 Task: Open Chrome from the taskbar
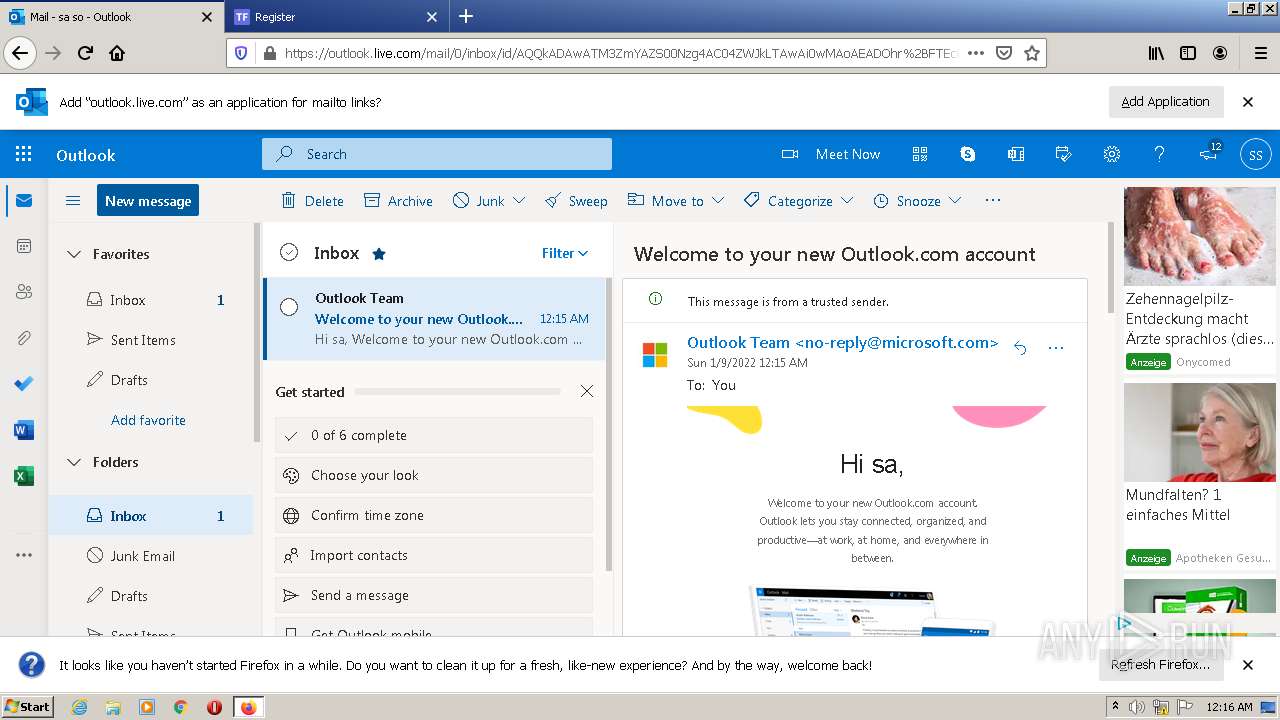[x=180, y=707]
